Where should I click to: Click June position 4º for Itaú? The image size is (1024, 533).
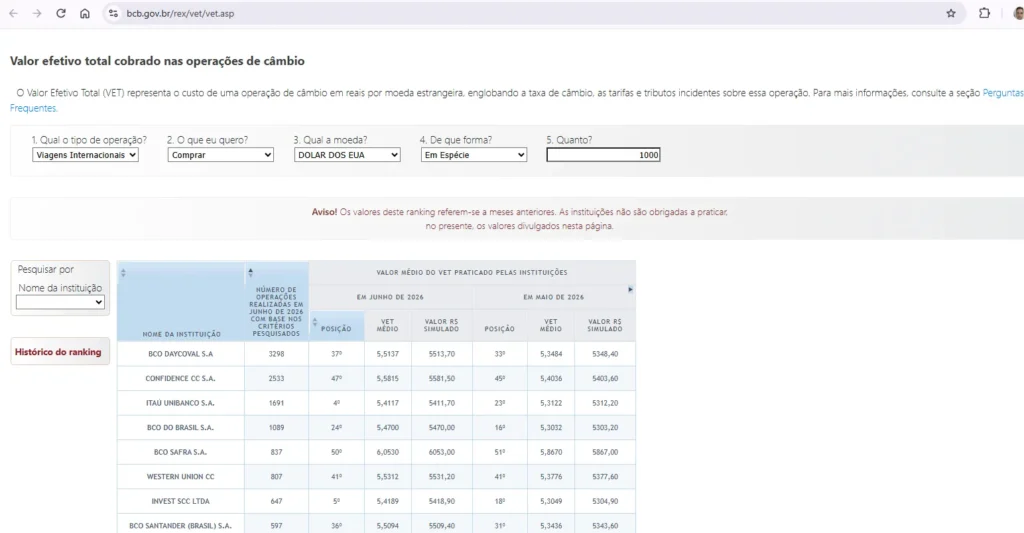pos(336,403)
